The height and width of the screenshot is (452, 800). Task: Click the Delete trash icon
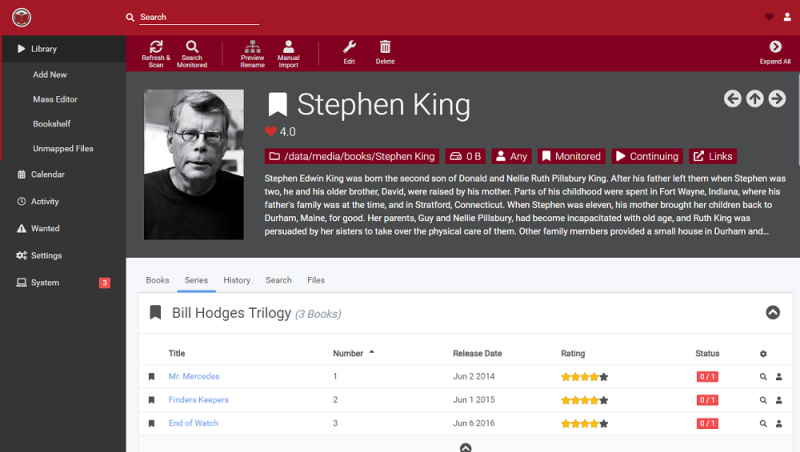[385, 47]
